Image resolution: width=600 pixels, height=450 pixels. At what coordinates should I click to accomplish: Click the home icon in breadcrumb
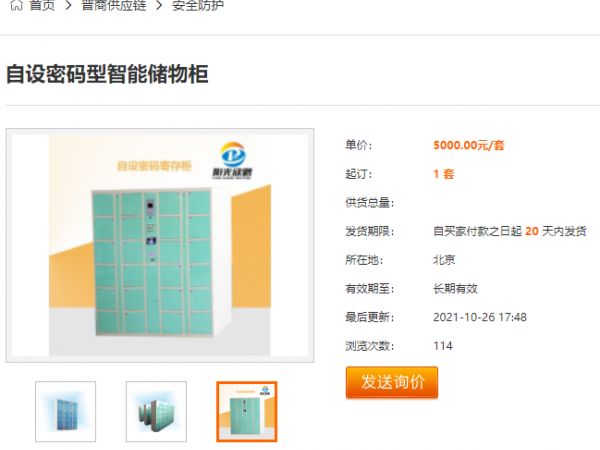click(x=16, y=5)
